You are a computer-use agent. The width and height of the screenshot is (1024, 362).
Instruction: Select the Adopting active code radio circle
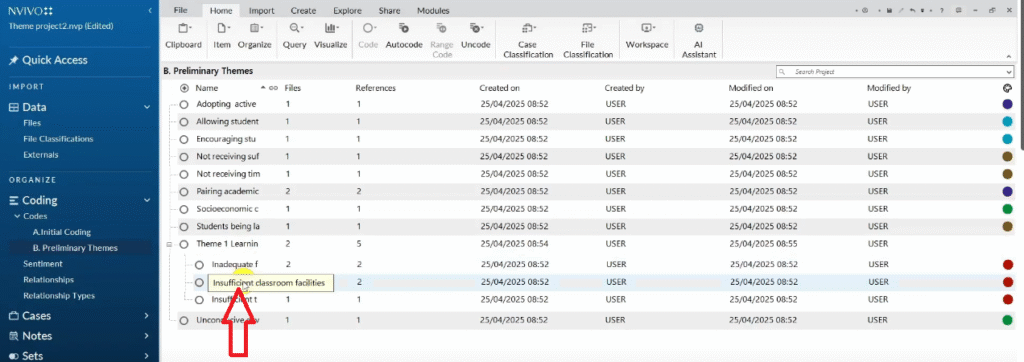click(184, 105)
